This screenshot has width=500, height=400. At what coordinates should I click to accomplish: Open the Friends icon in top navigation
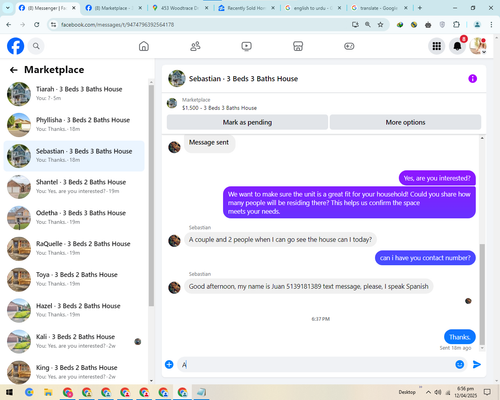(195, 46)
